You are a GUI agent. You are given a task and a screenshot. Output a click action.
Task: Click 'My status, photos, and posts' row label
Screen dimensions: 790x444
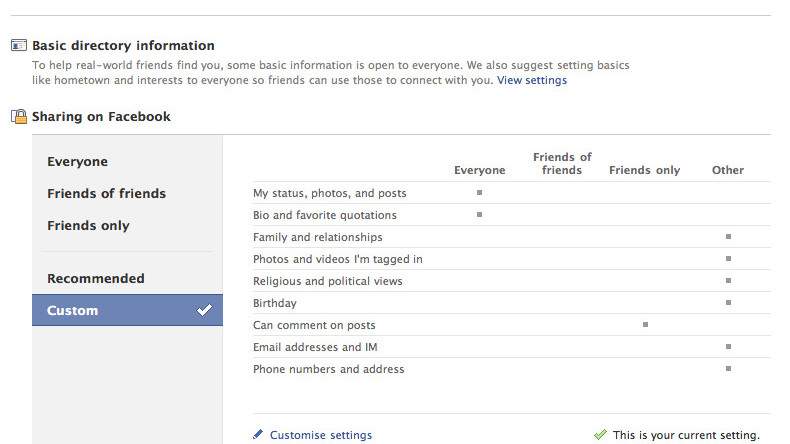330,193
